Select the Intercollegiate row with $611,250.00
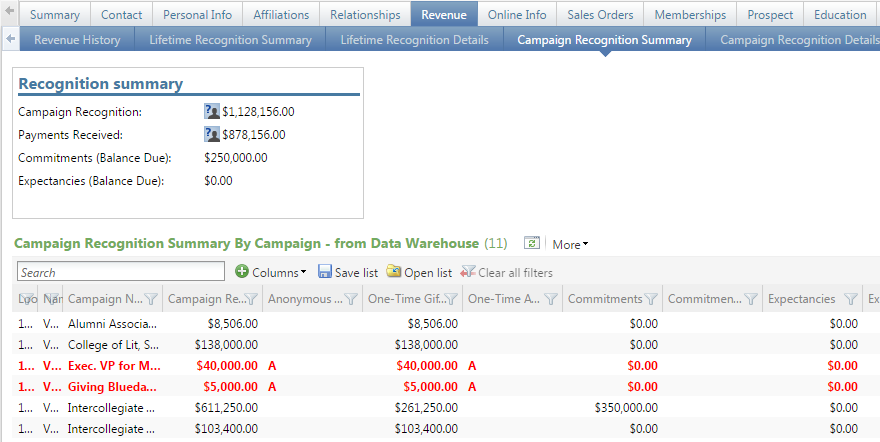 pos(110,408)
